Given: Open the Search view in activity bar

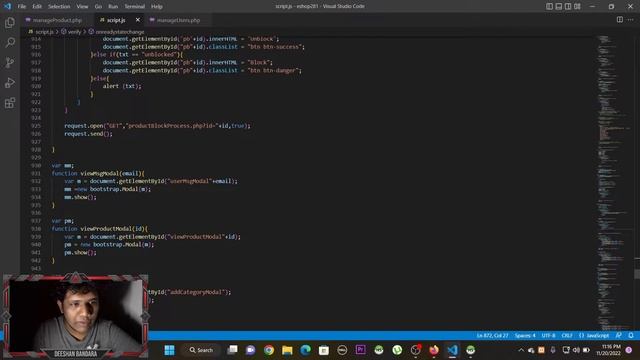Looking at the screenshot, I should [10, 42].
